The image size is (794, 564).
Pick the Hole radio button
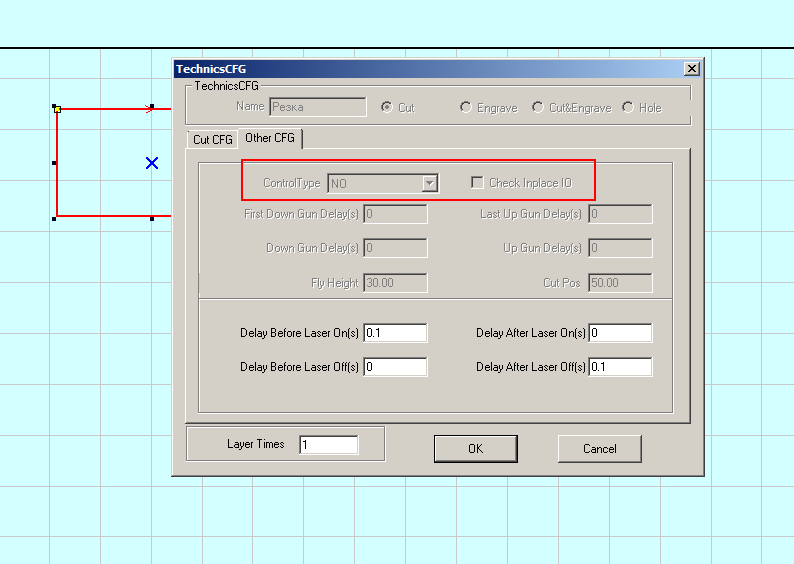pos(628,107)
